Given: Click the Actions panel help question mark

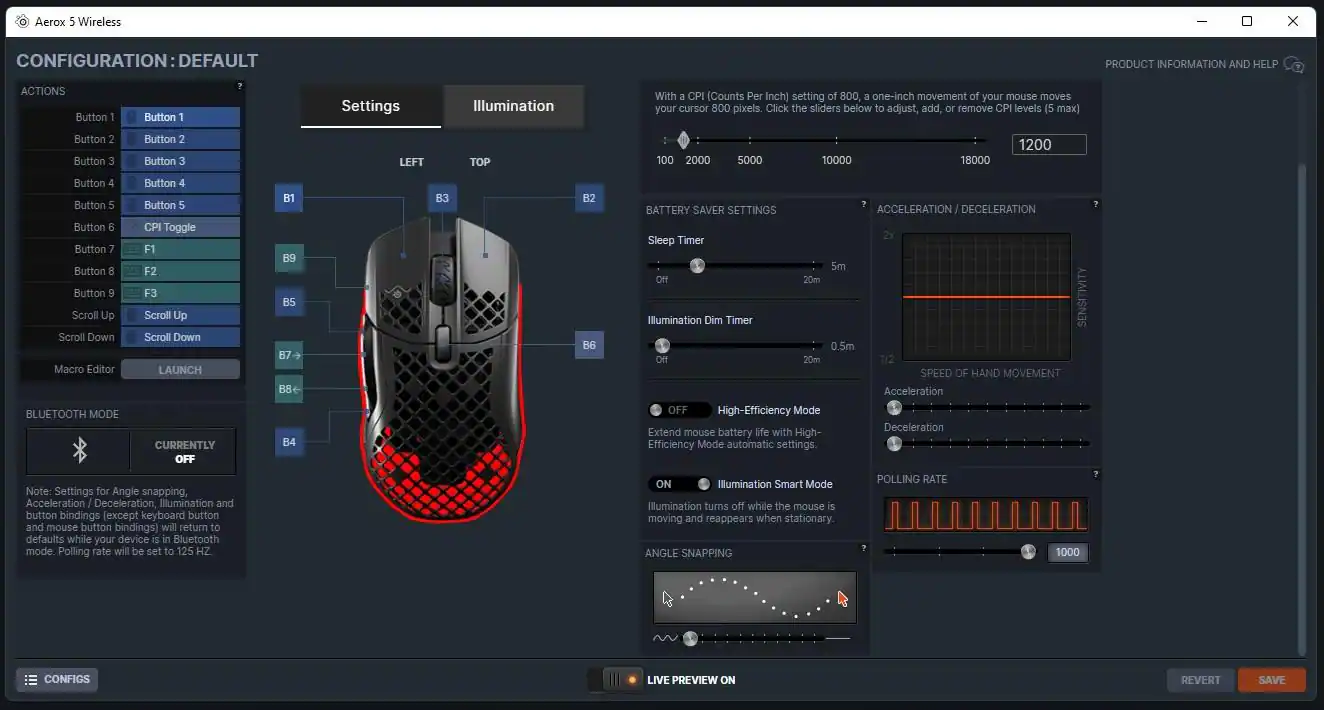Looking at the screenshot, I should (239, 87).
